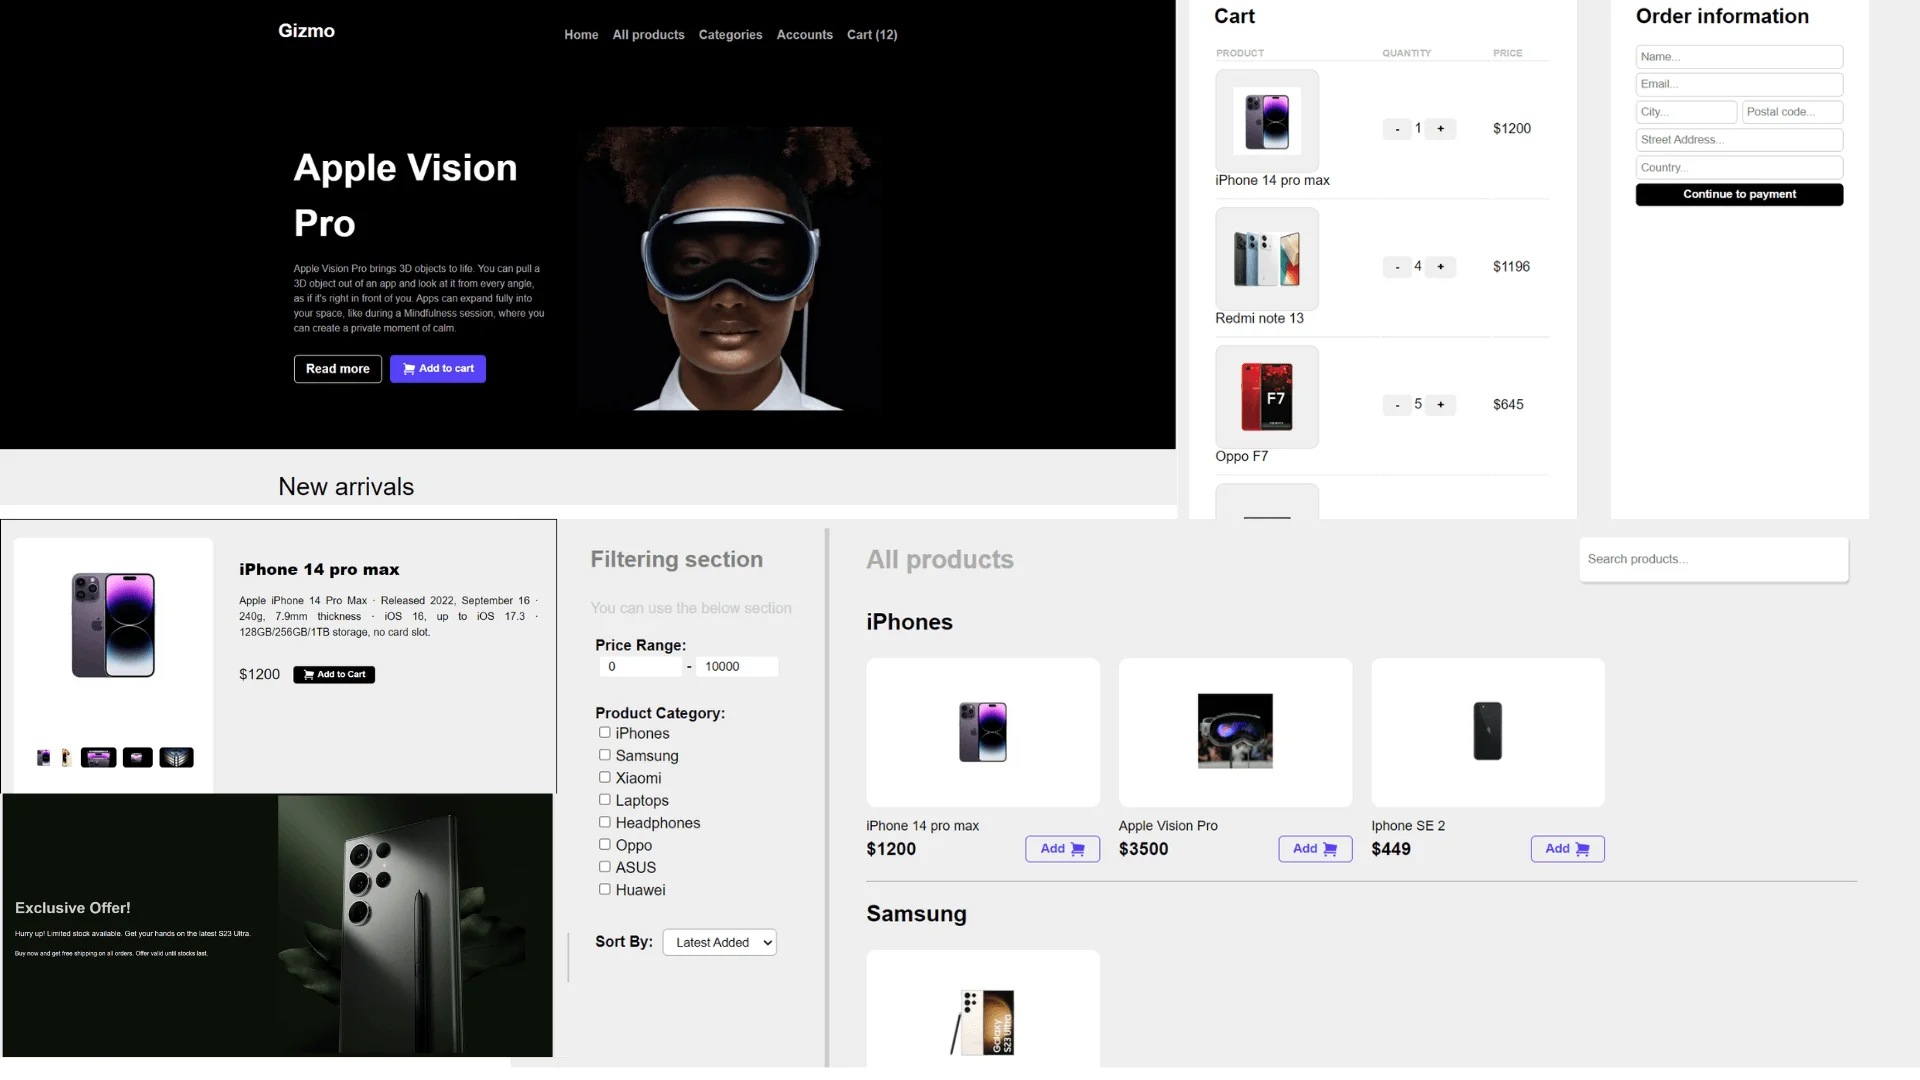
Task: Click the $645 price for Oppo F7
Action: [1508, 405]
